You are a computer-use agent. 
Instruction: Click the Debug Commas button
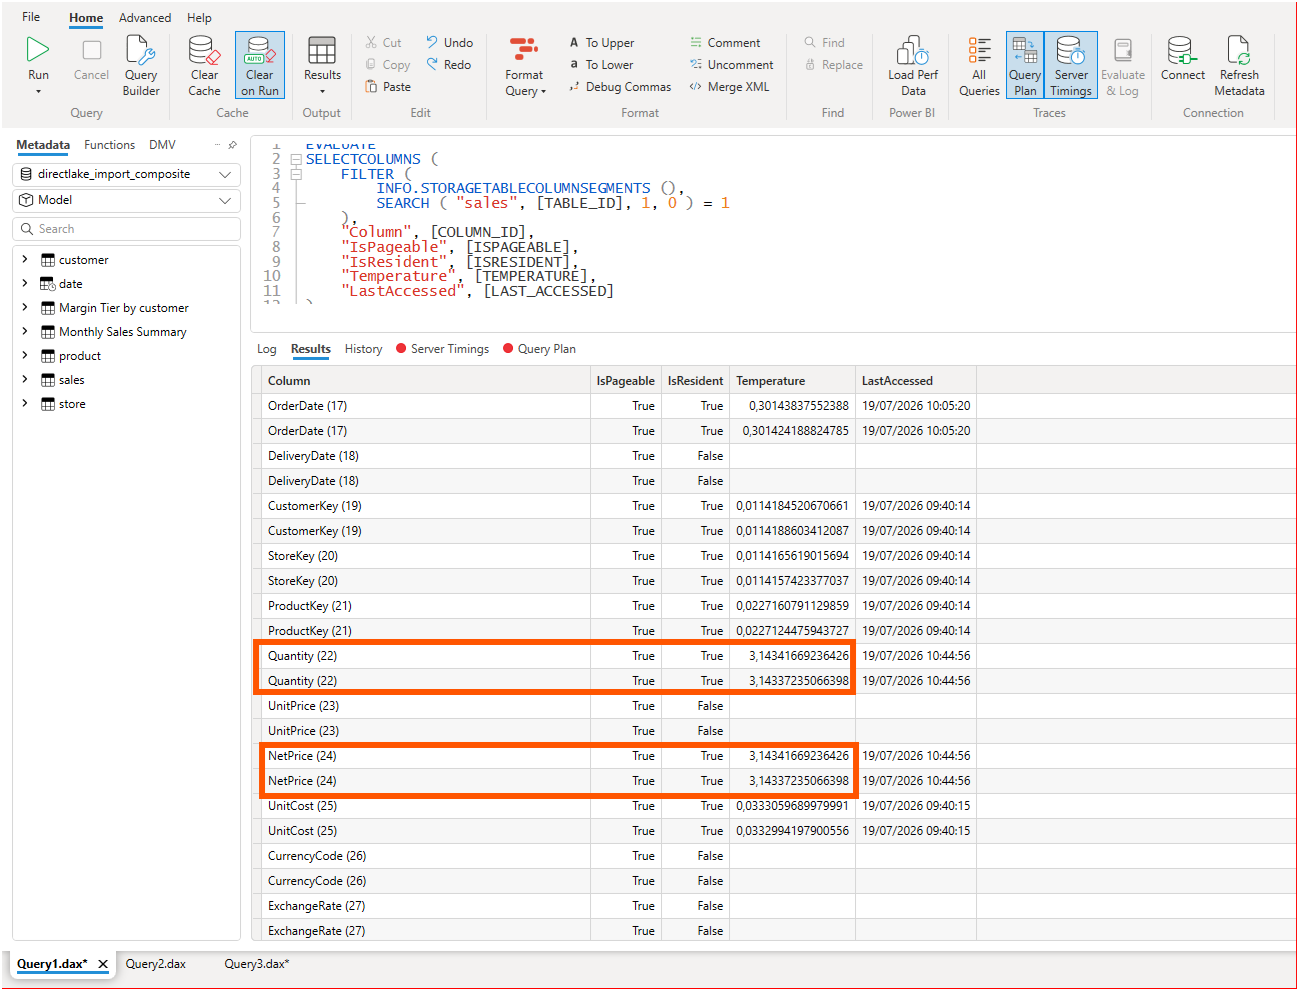click(619, 87)
